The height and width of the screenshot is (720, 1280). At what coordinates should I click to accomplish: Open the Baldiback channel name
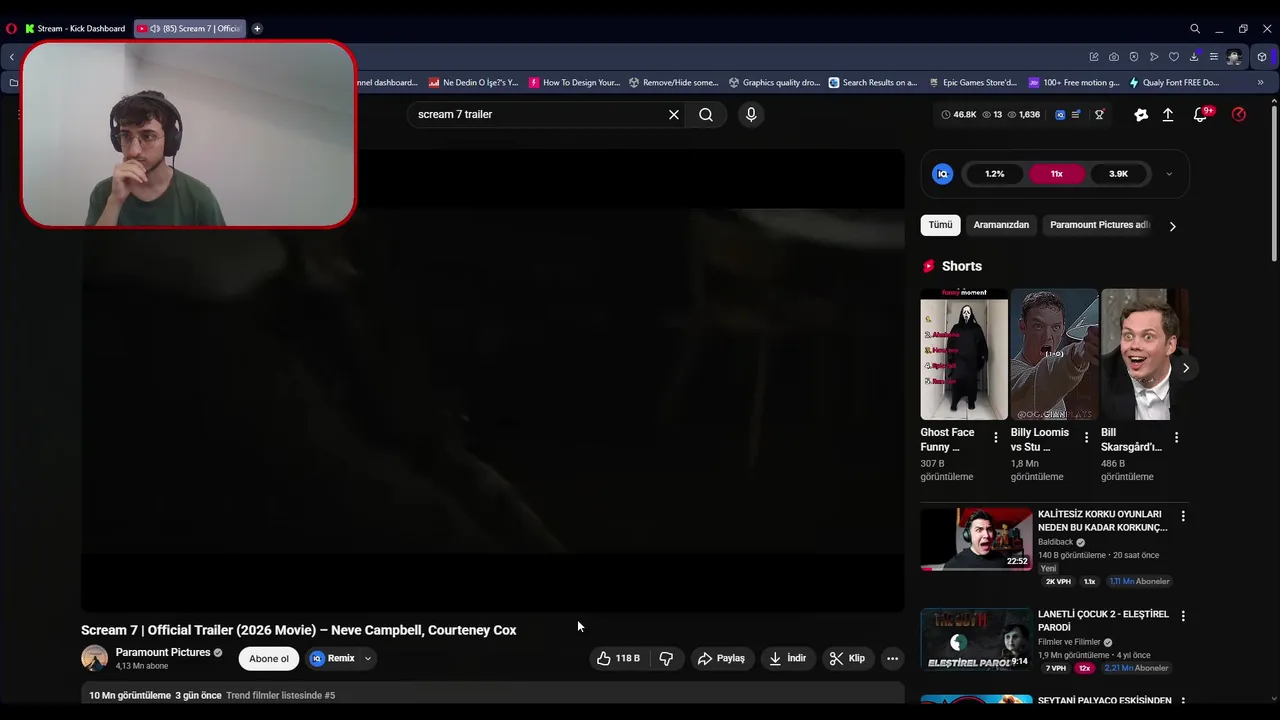(x=1055, y=542)
